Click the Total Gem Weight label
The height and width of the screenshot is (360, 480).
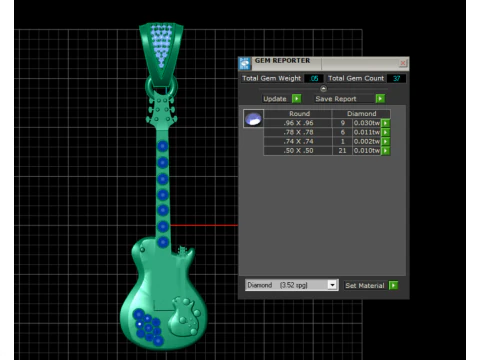pos(271,78)
